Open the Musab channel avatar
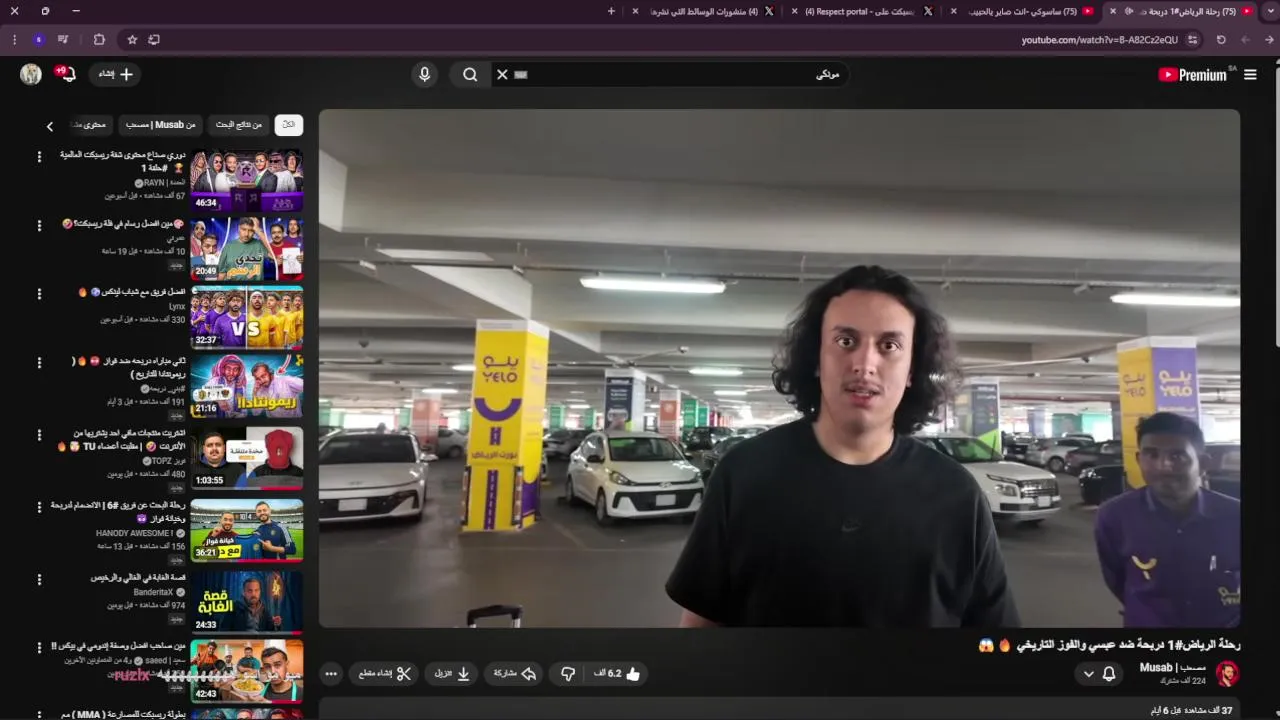The image size is (1280, 720). tap(1227, 673)
